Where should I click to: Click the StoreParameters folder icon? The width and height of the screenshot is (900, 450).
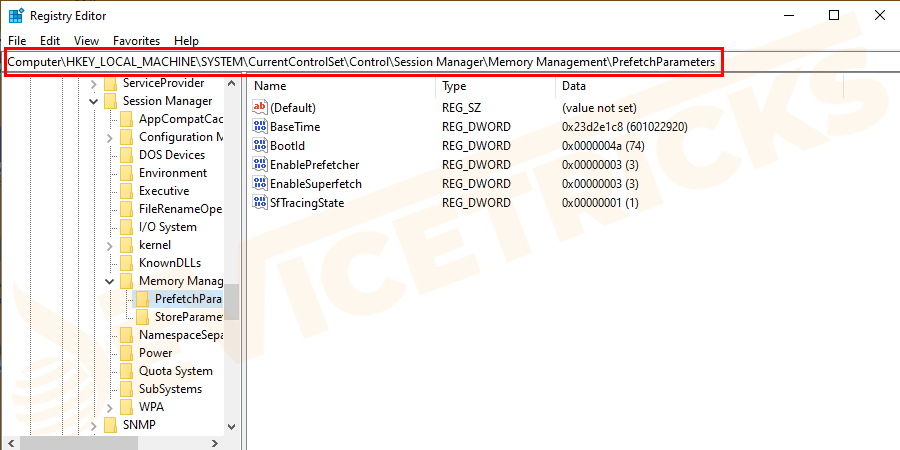(x=143, y=317)
